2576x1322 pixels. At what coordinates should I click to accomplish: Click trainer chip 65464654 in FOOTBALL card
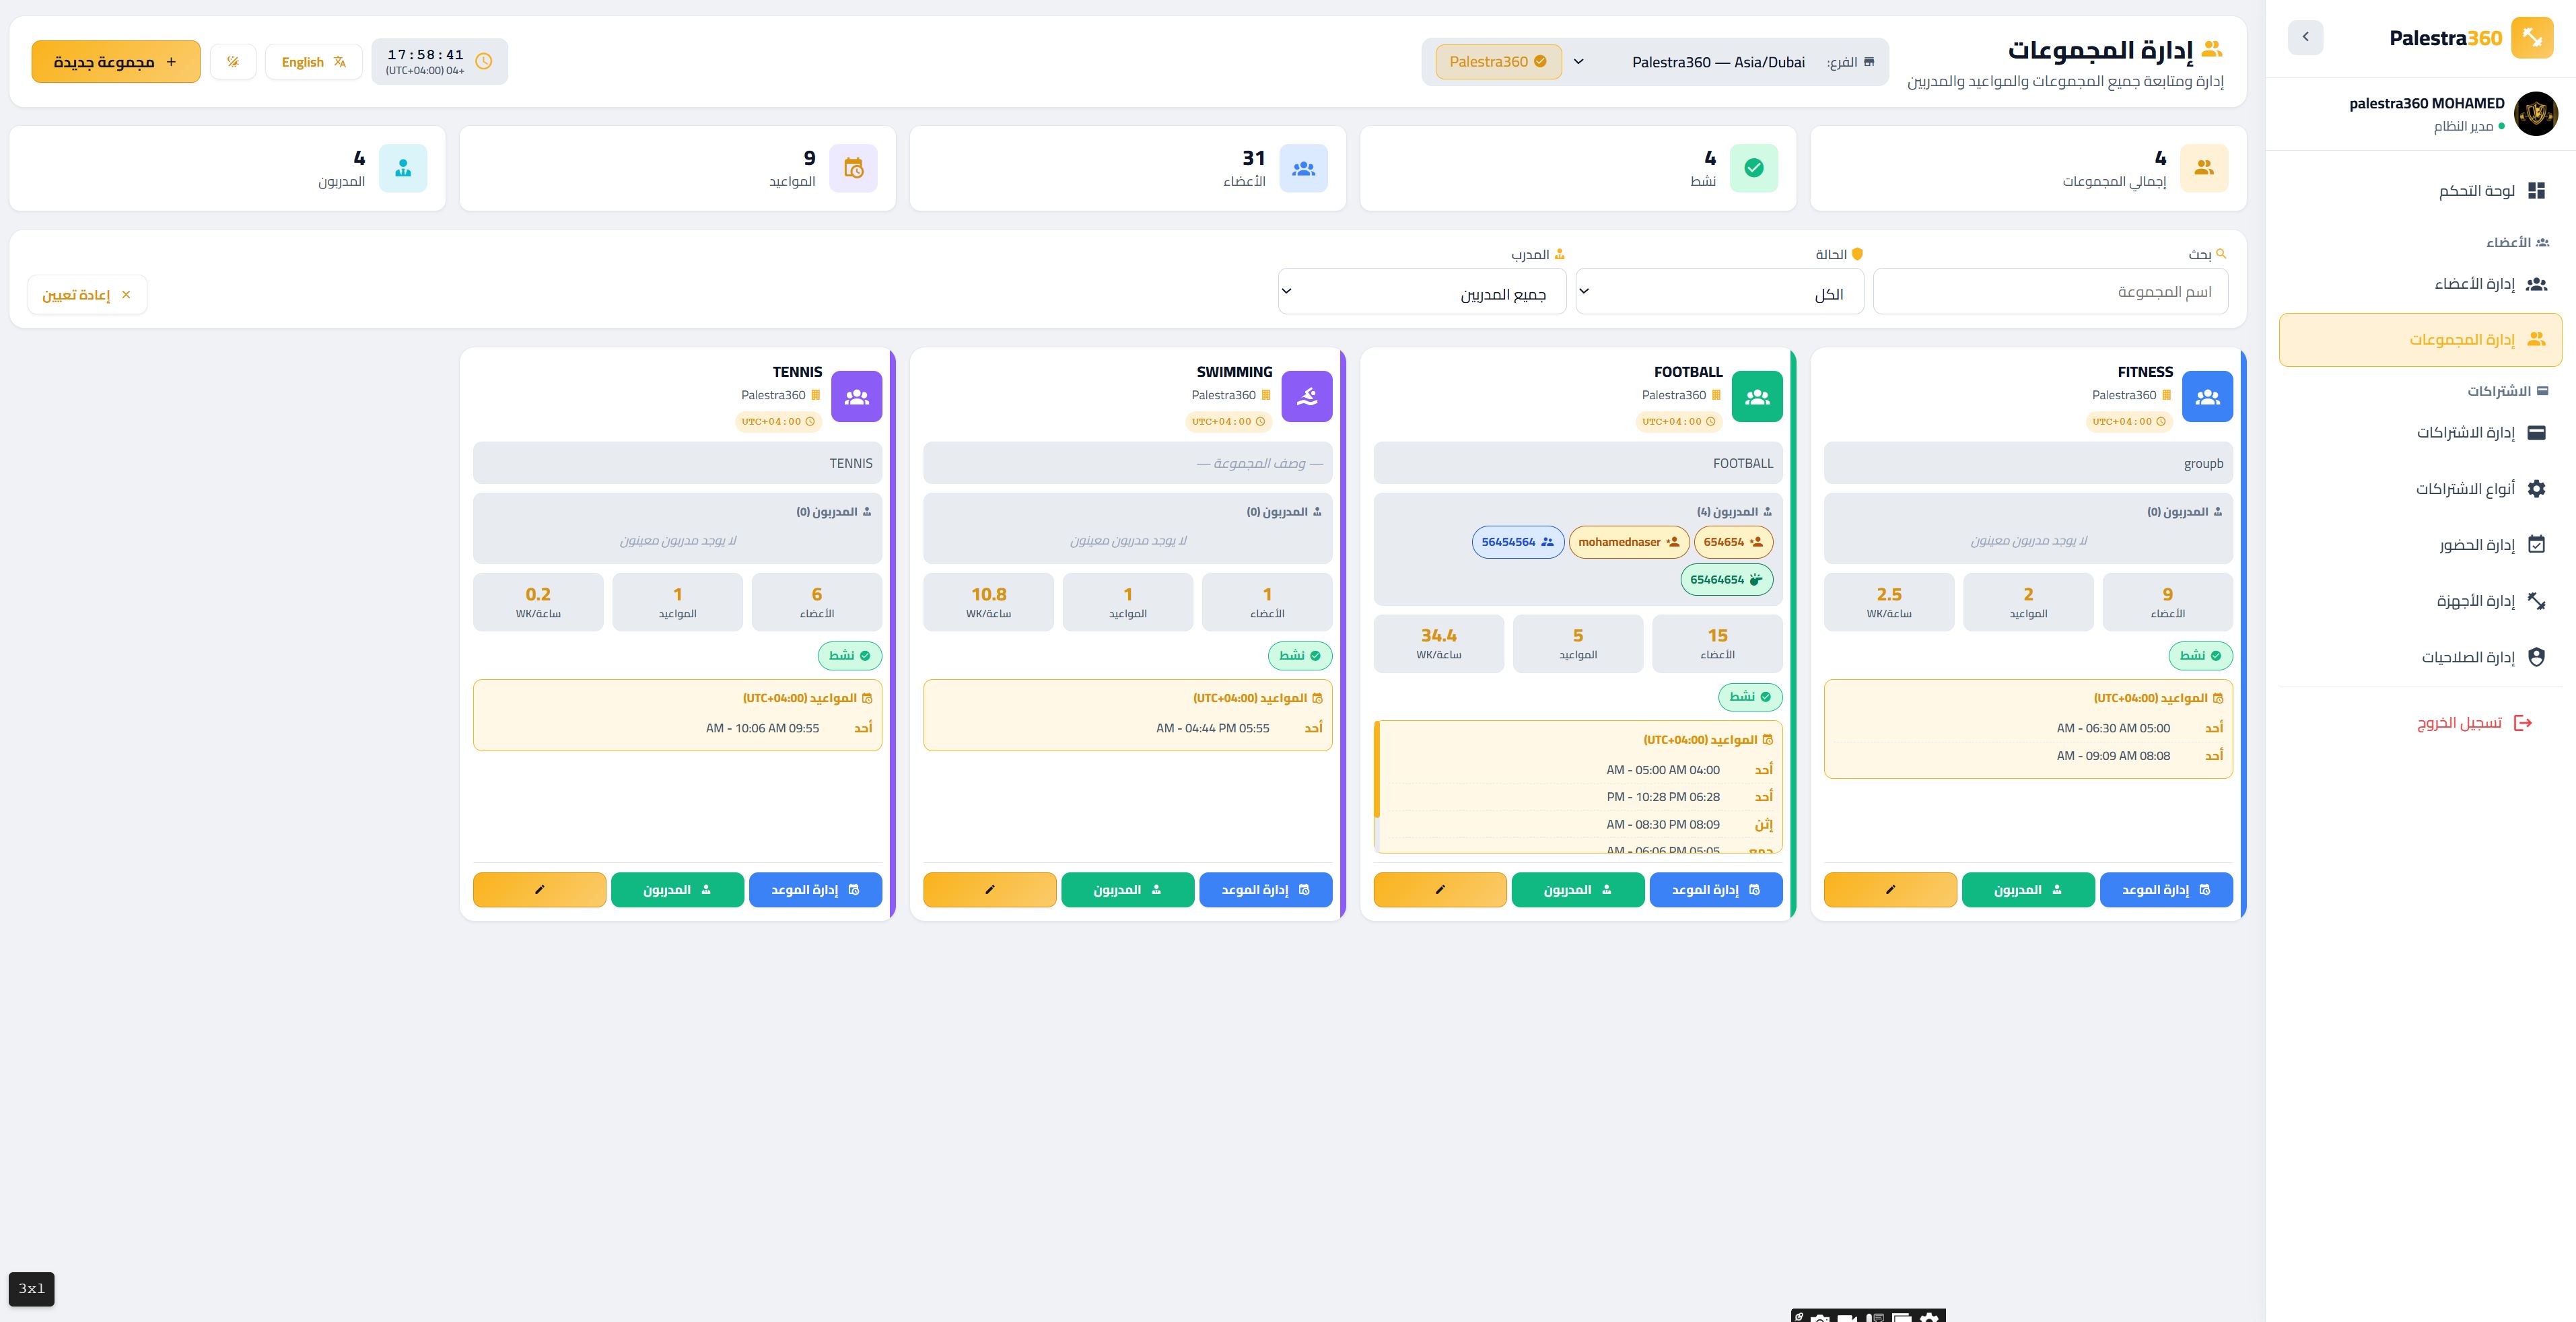[x=1727, y=579]
